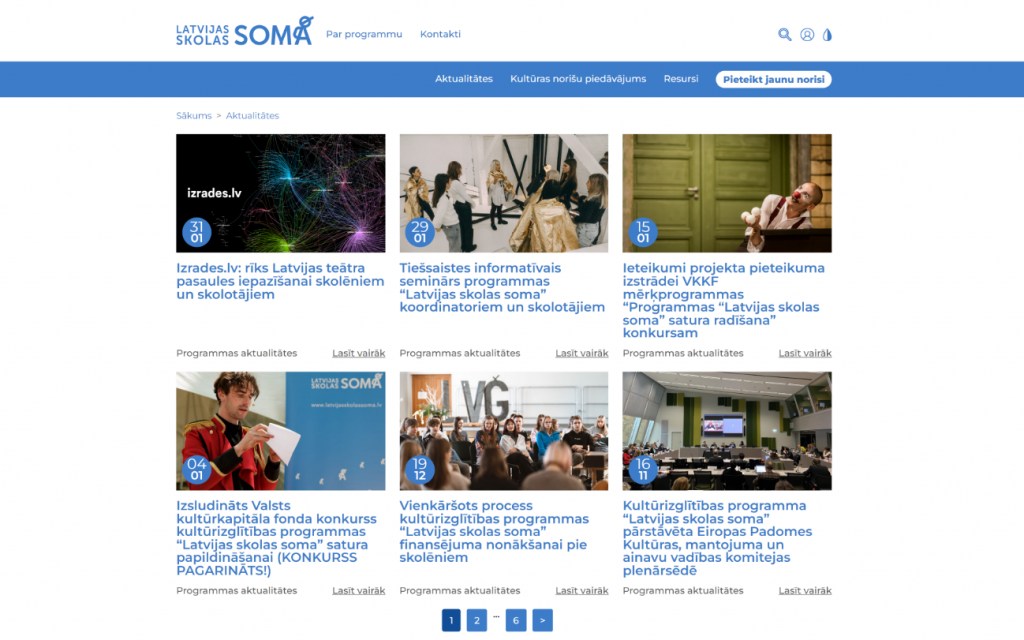Open the izrades.lv network thumbnail
Viewport: 1024px width, 640px height.
pyautogui.click(x=281, y=193)
